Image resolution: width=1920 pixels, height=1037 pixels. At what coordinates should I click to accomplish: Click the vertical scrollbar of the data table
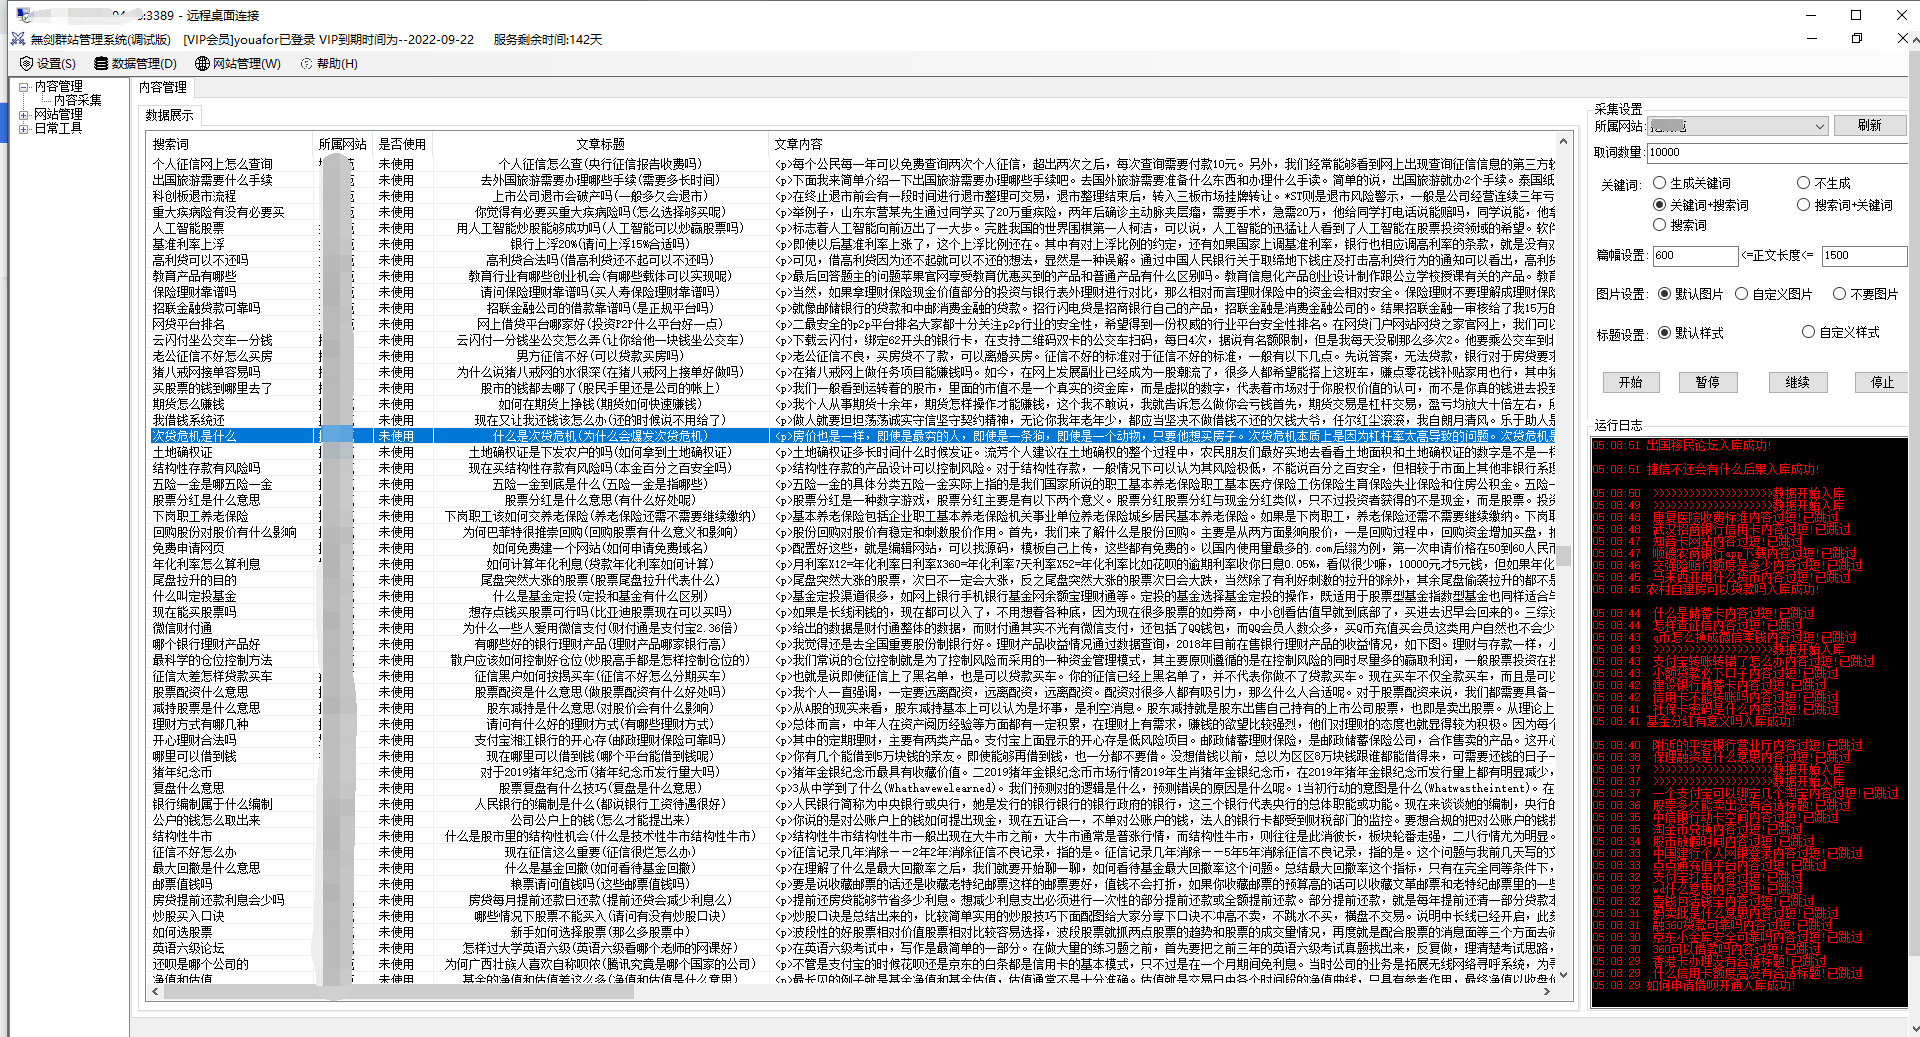pyautogui.click(x=1564, y=556)
